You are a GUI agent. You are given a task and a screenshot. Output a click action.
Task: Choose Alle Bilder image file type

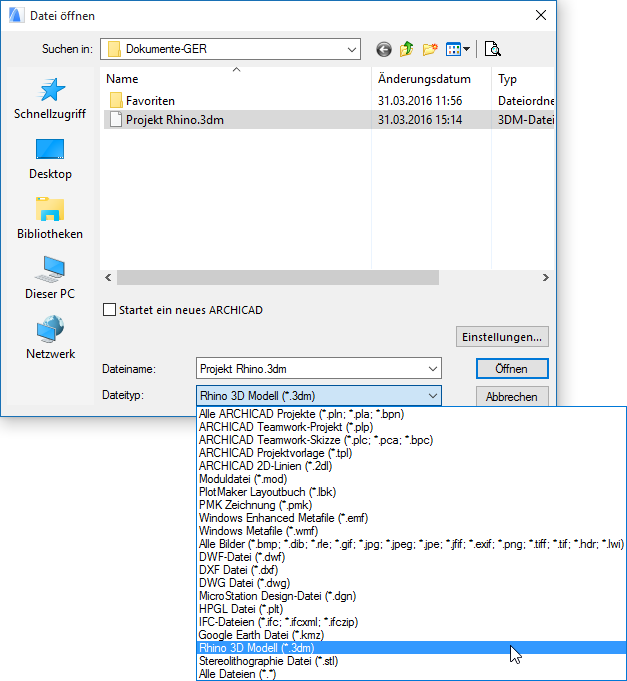412,544
